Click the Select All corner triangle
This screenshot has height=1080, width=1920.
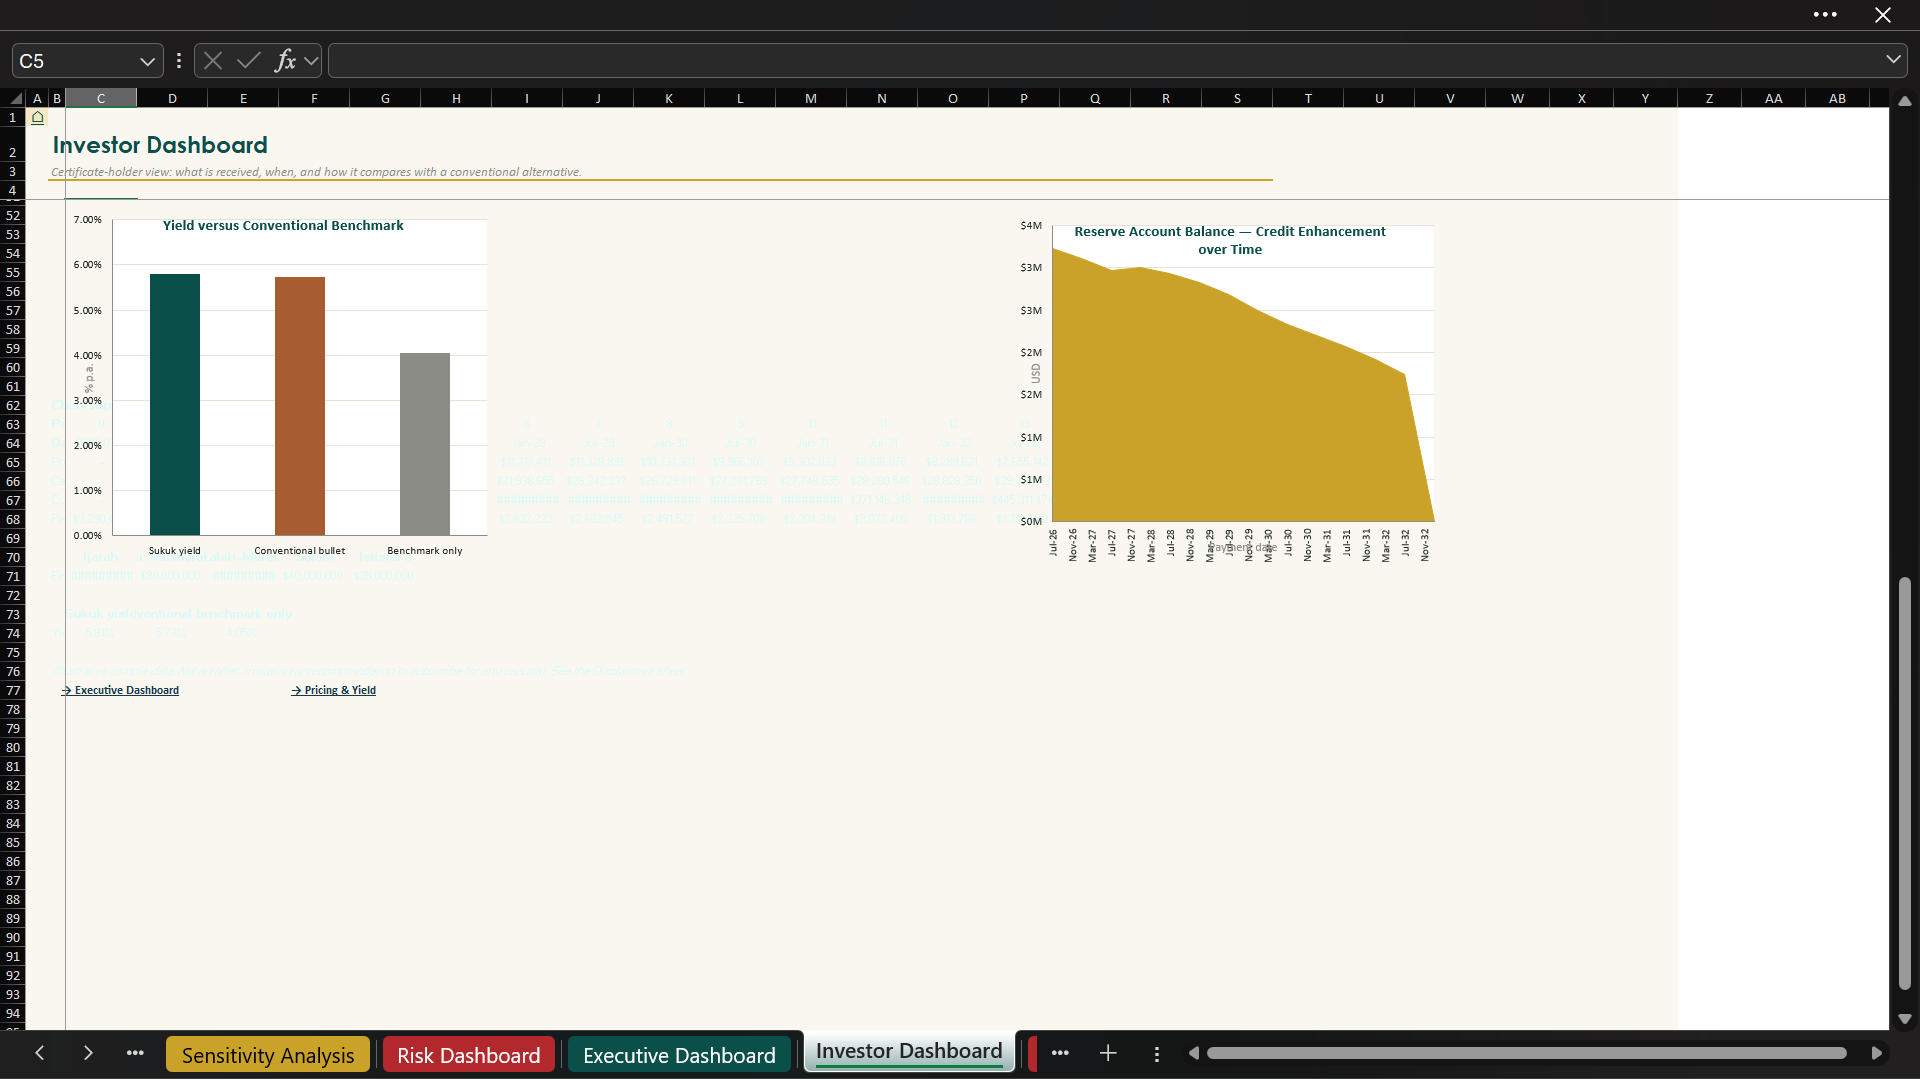pyautogui.click(x=15, y=98)
